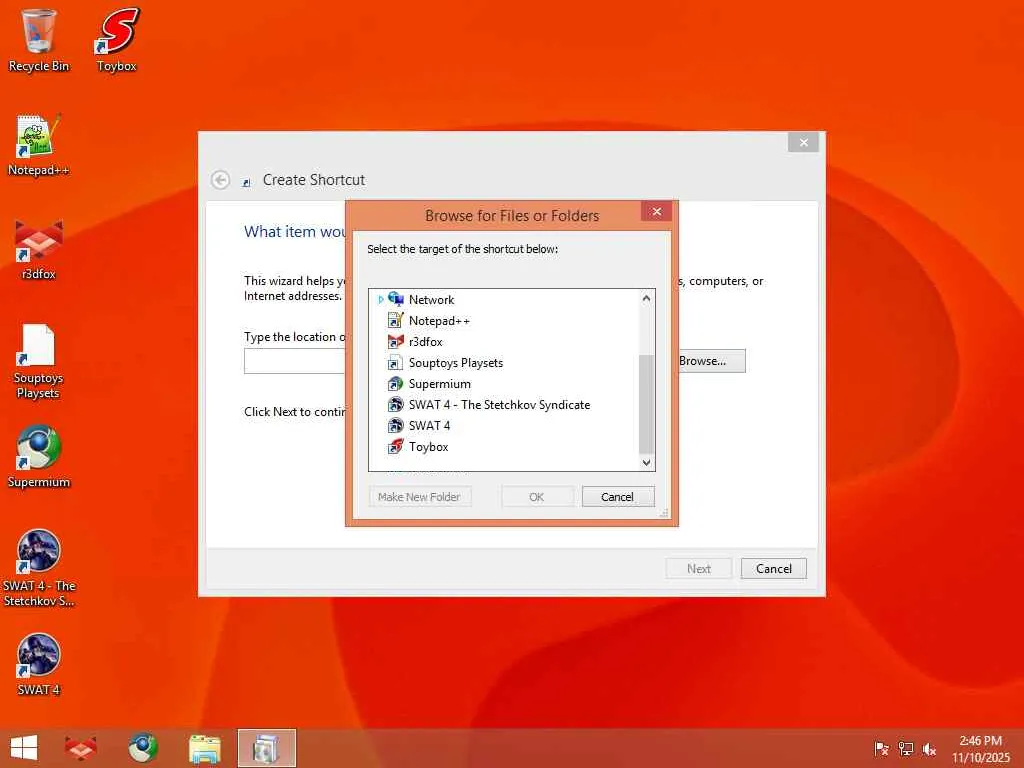The height and width of the screenshot is (768, 1024).
Task: Click Make New Folder button
Action: [x=419, y=497]
